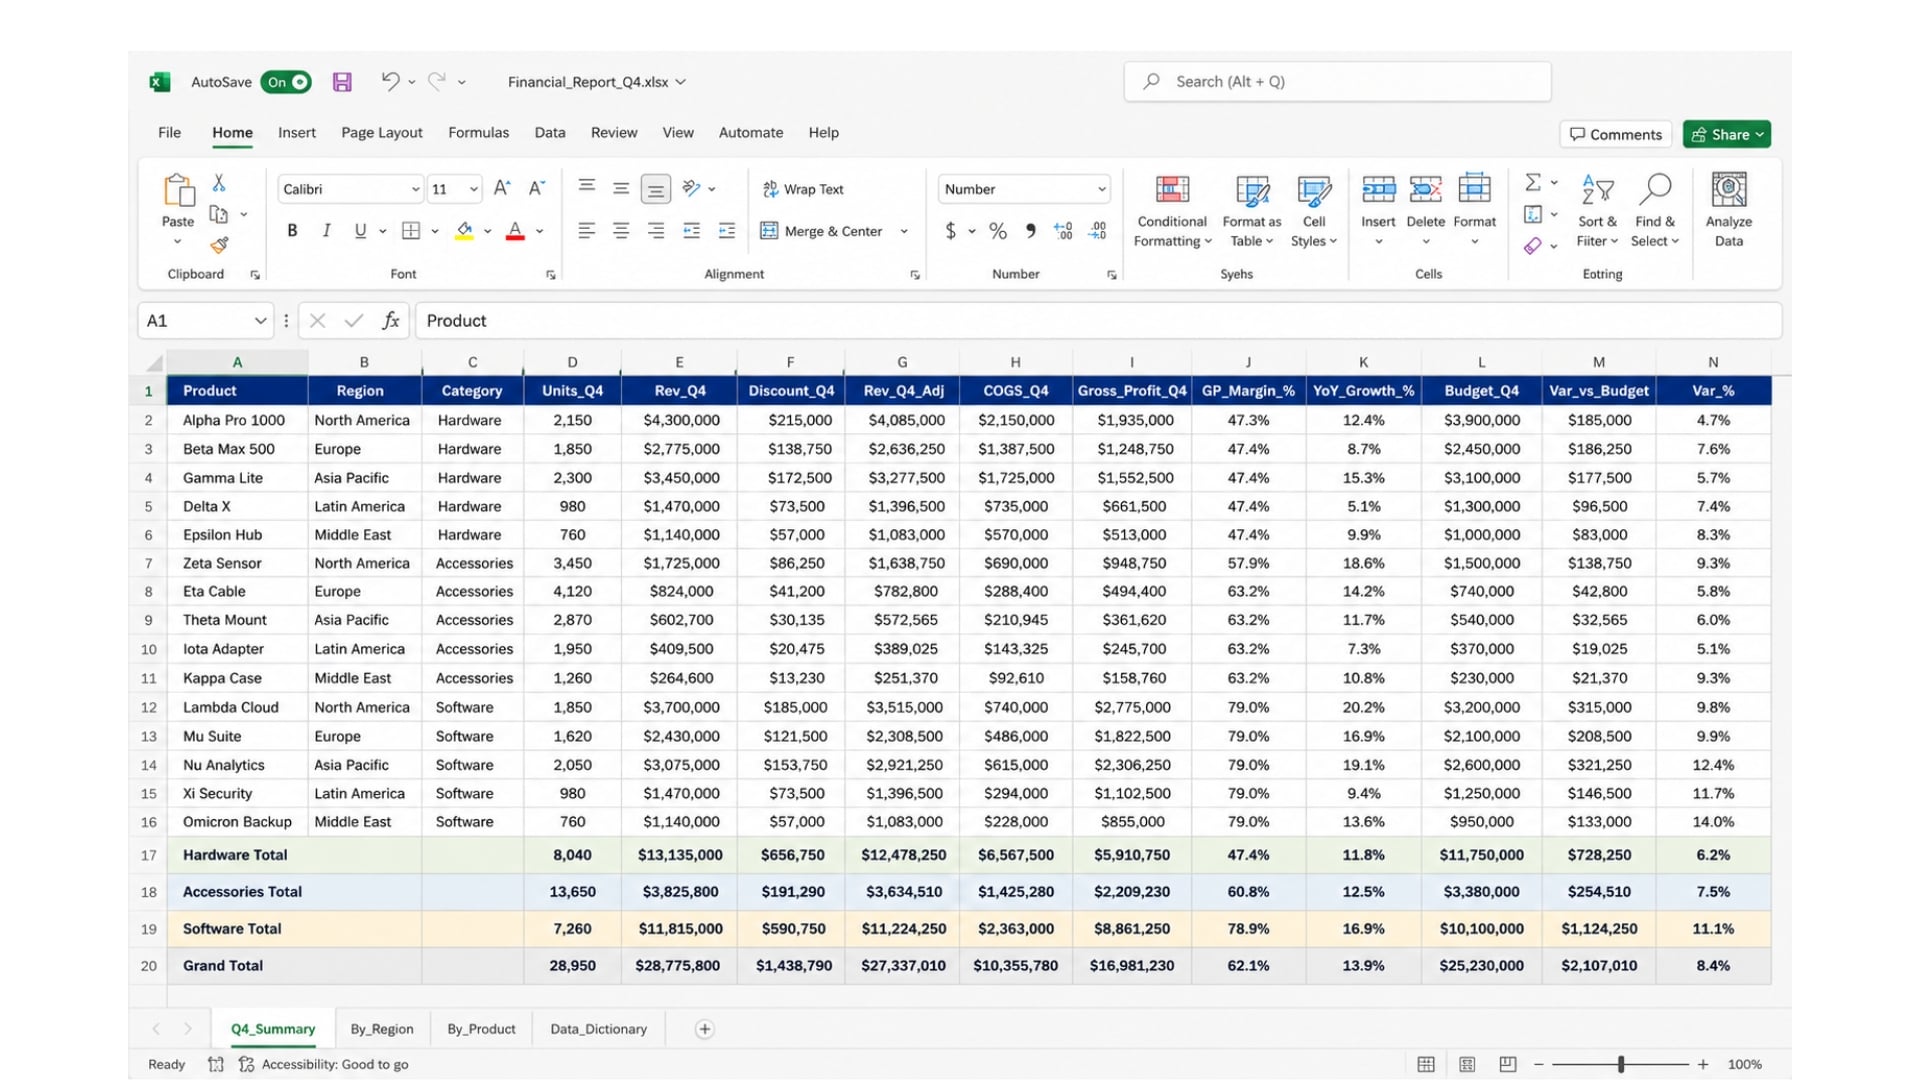Open the Number format dropdown
The height and width of the screenshot is (1080, 1920).
(1101, 189)
